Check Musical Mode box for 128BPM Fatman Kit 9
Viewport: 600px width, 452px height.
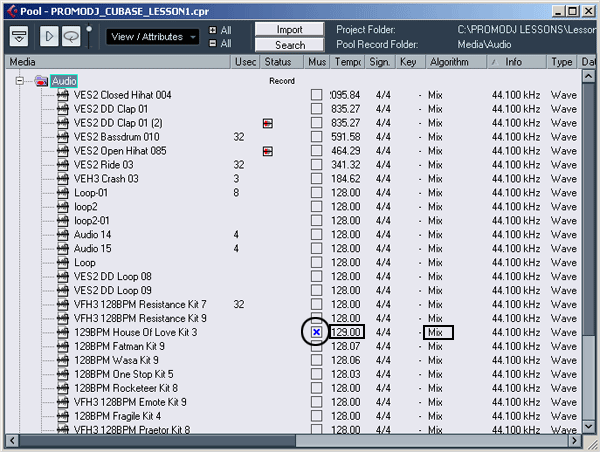pyautogui.click(x=316, y=346)
